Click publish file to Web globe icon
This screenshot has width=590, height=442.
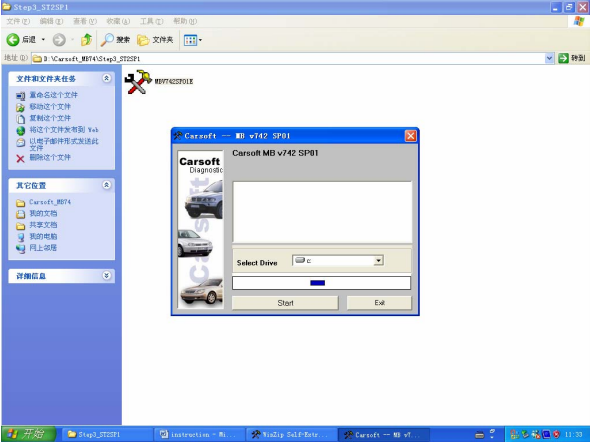(20, 130)
